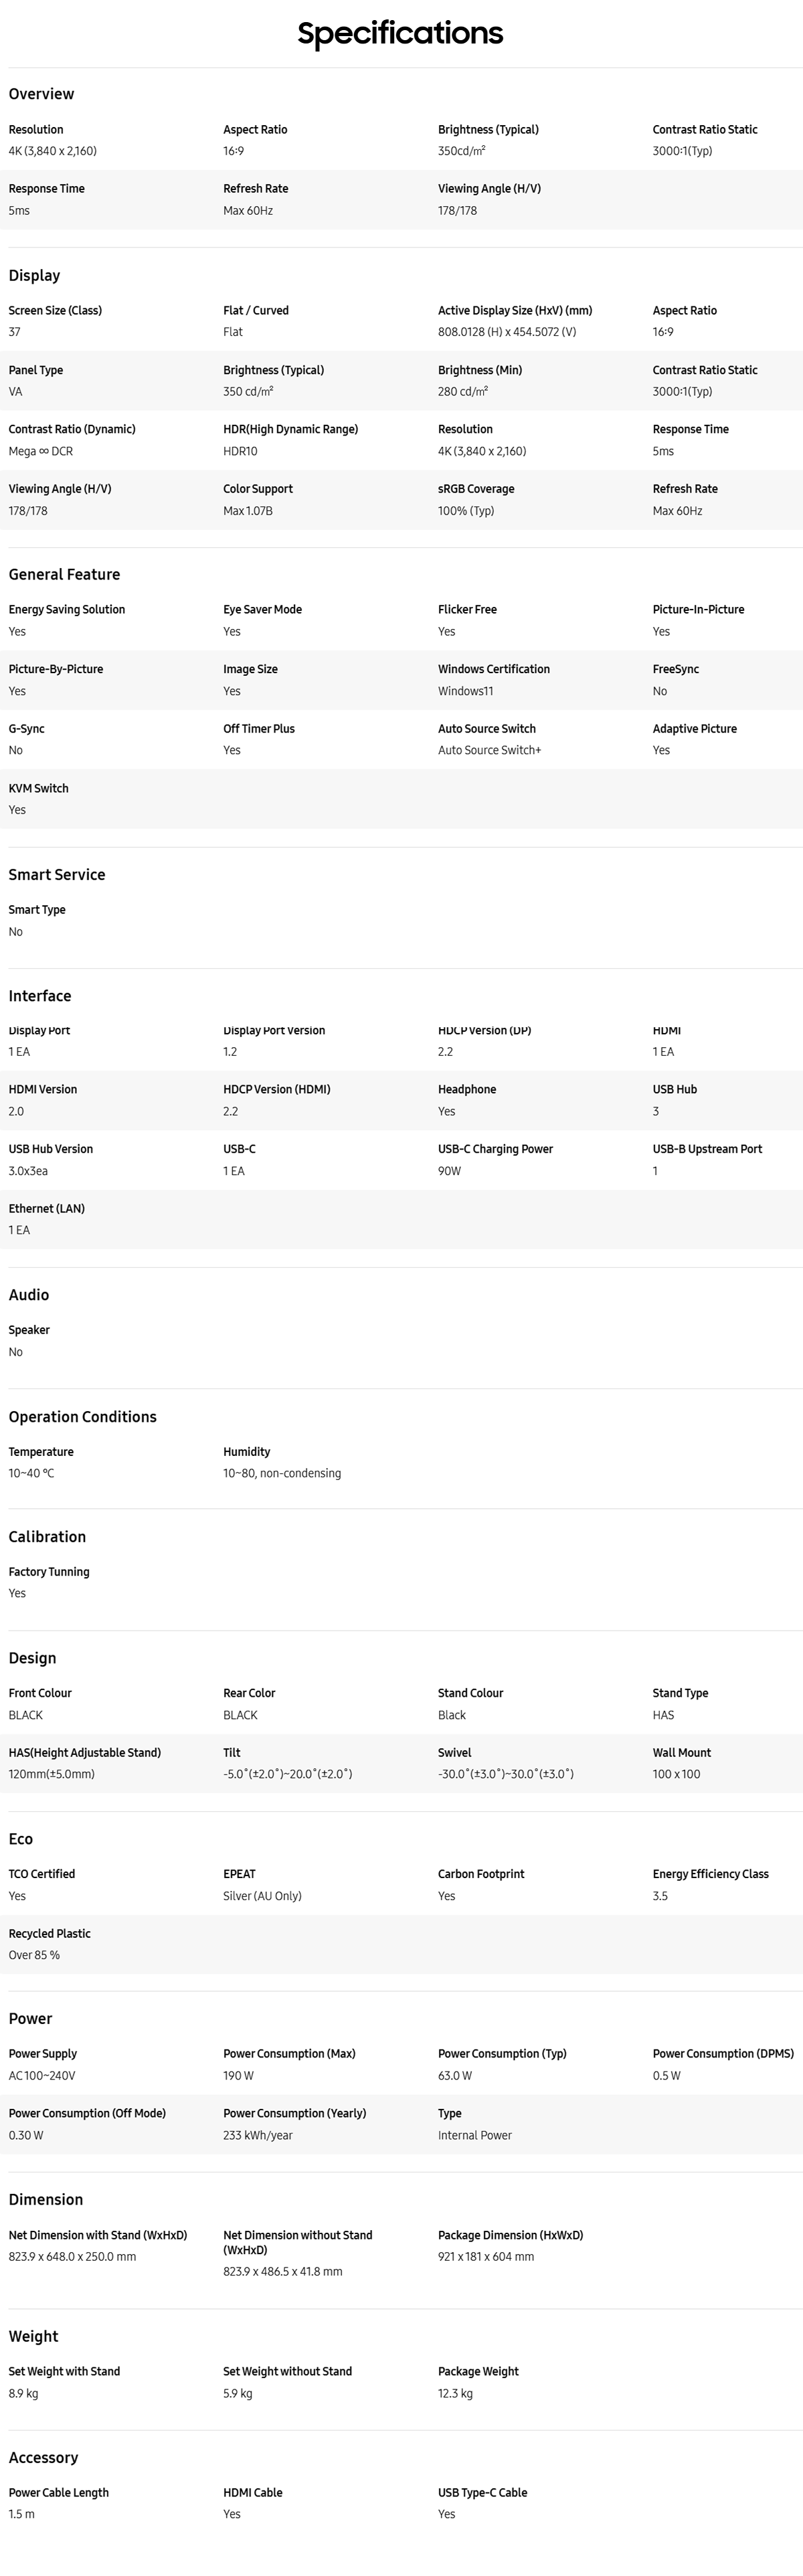Click the Factory Tunning label under Calibration
Image resolution: width=803 pixels, height=2576 pixels.
point(49,1572)
